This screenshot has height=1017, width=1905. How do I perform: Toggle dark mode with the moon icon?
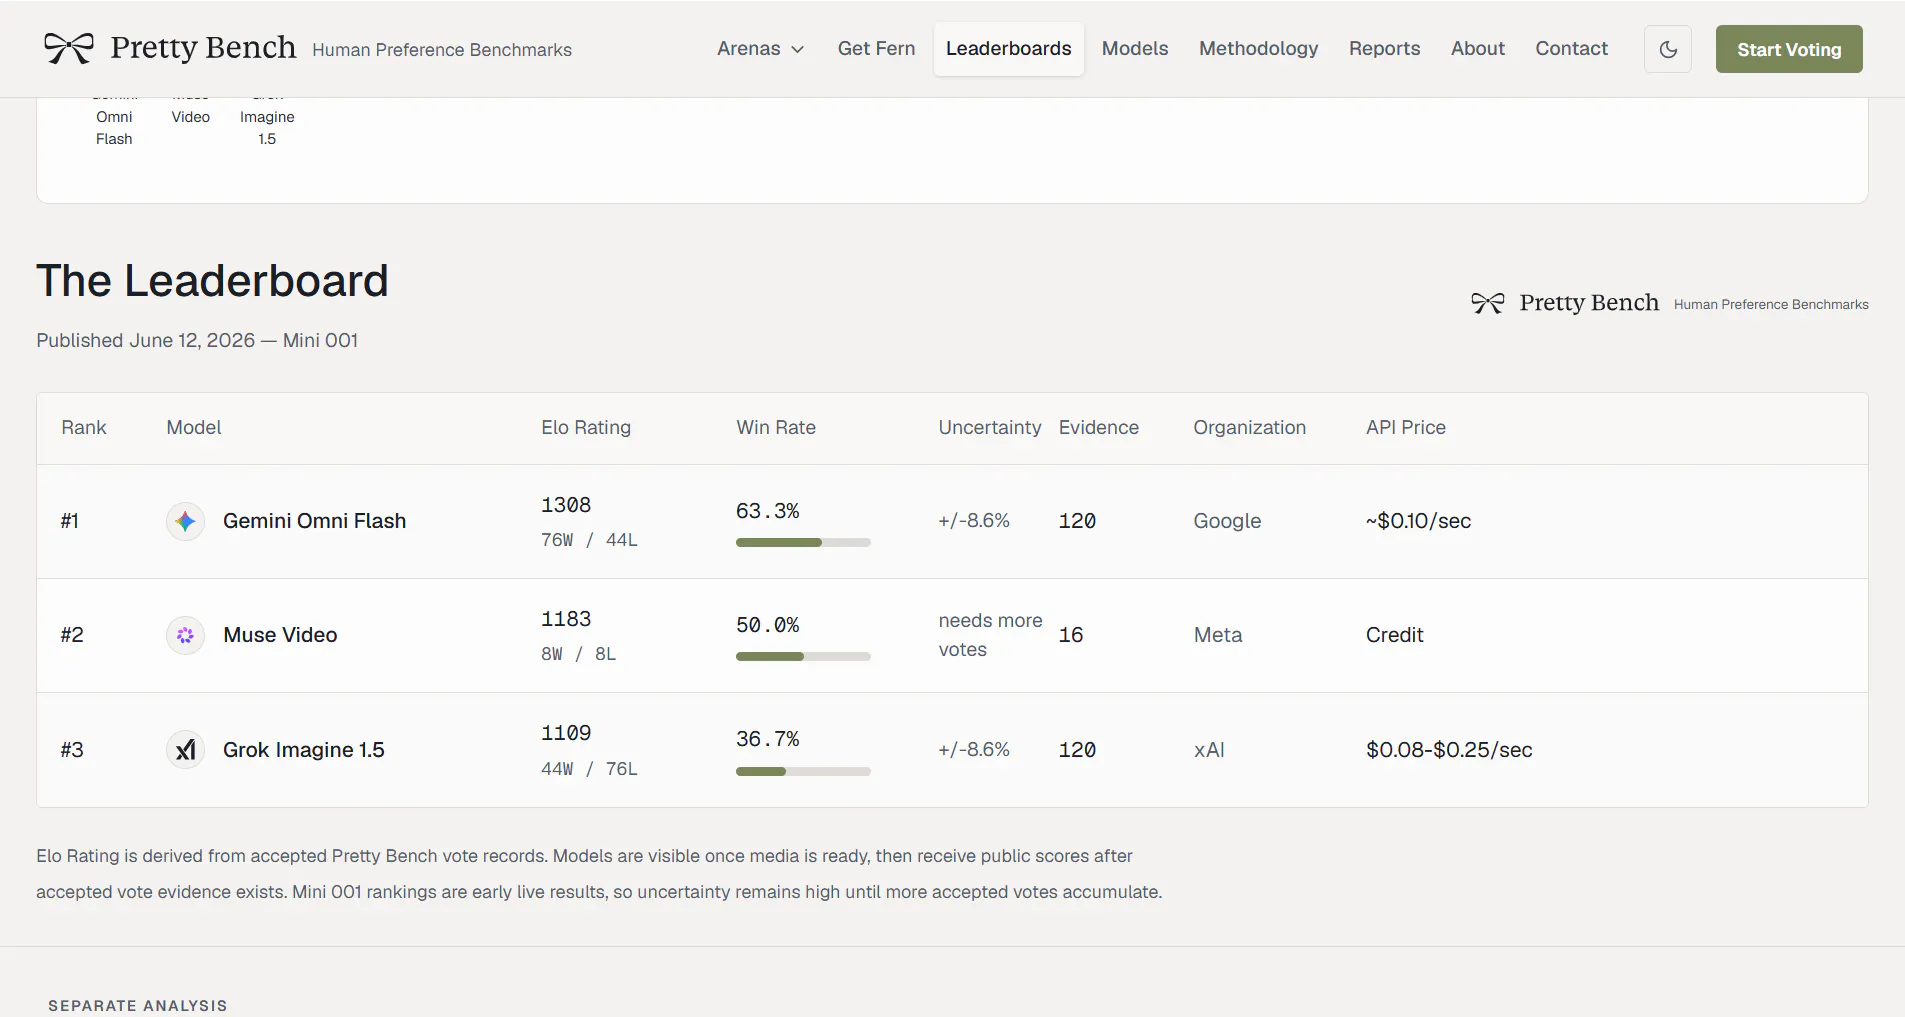pos(1668,49)
